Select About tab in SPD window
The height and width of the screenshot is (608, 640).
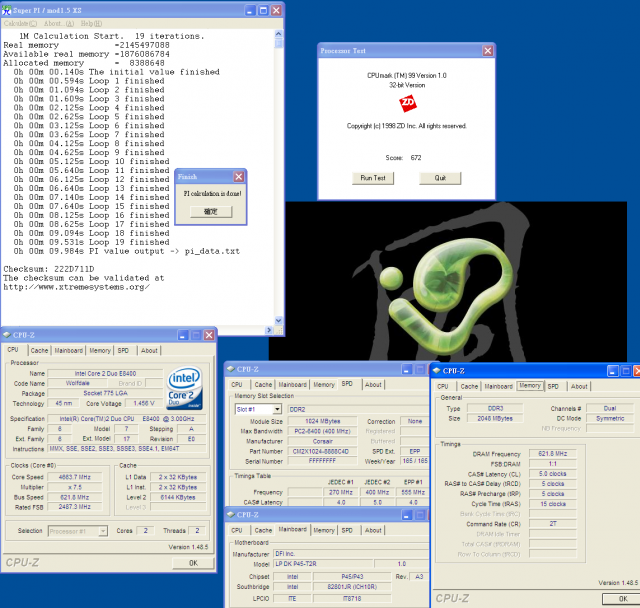pyautogui.click(x=373, y=385)
